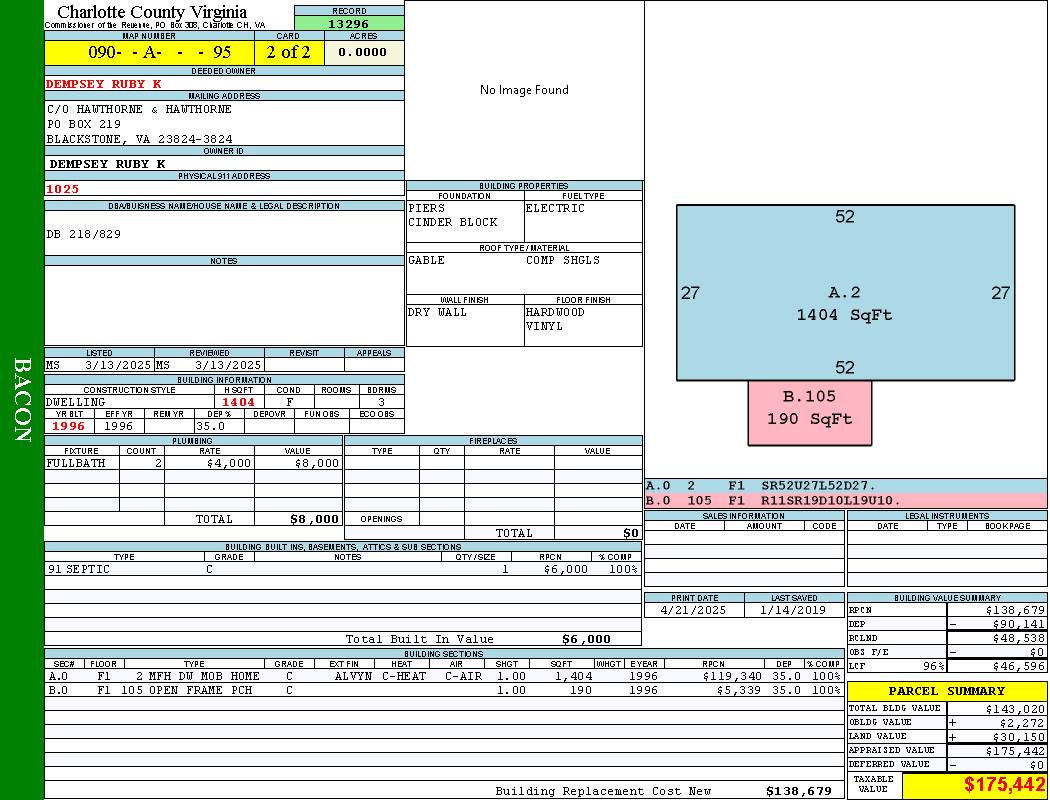Click the yellow Parcel Summary header

[946, 691]
